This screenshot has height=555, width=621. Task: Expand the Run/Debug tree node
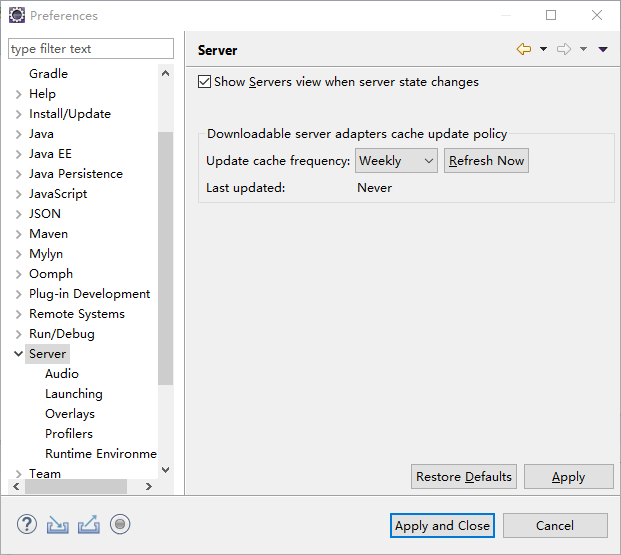(18, 334)
